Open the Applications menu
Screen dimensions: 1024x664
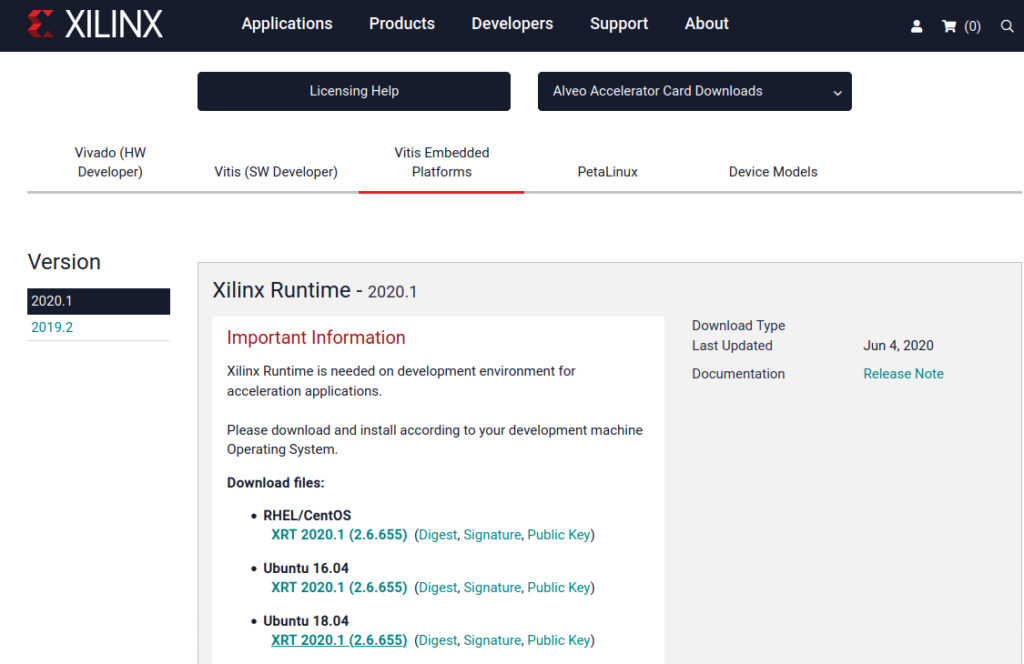tap(287, 24)
